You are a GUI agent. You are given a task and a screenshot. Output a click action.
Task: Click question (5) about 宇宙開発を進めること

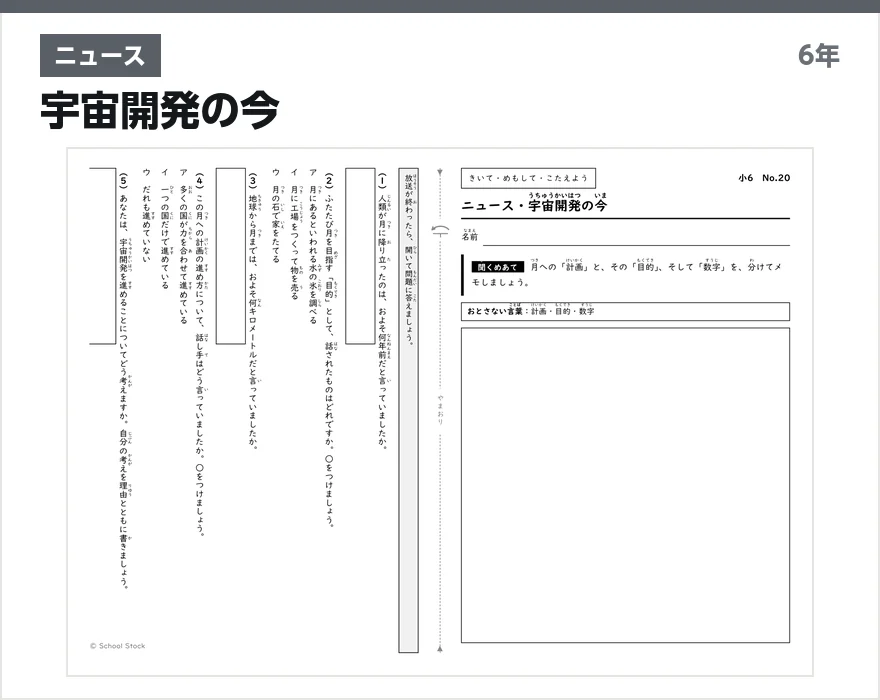coord(123,380)
